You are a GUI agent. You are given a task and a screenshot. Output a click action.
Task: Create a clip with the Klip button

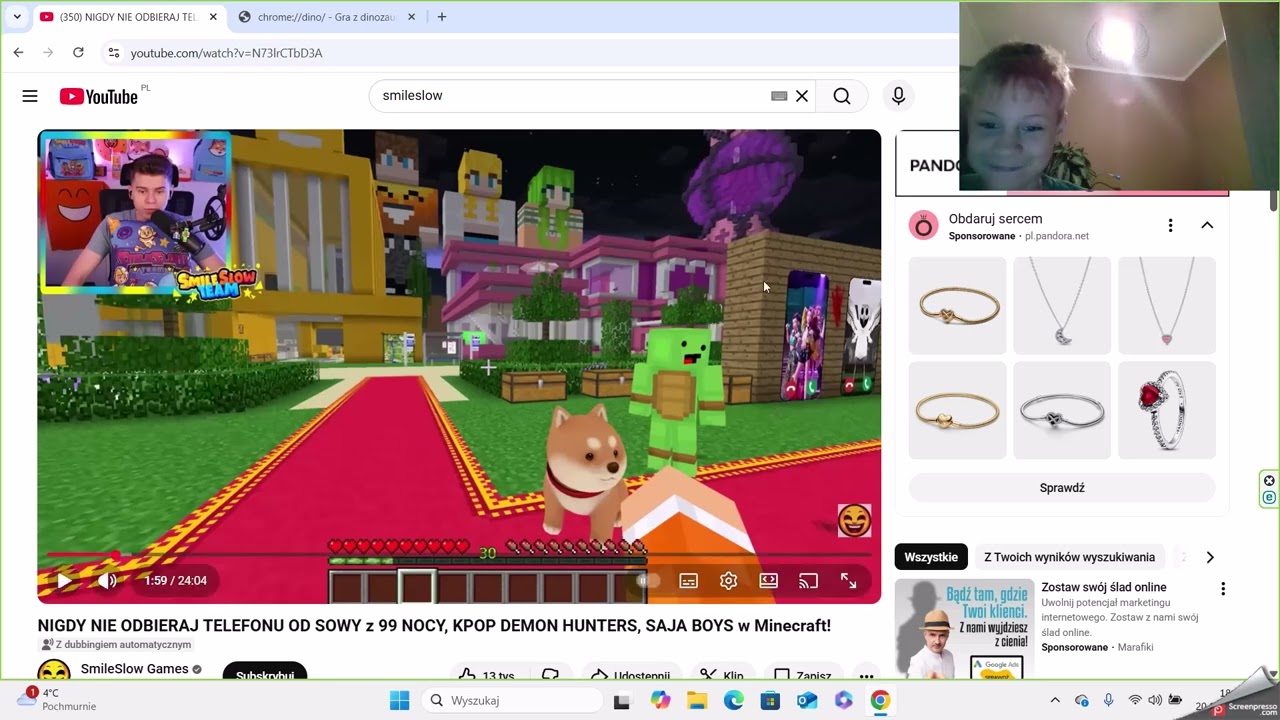click(x=721, y=674)
